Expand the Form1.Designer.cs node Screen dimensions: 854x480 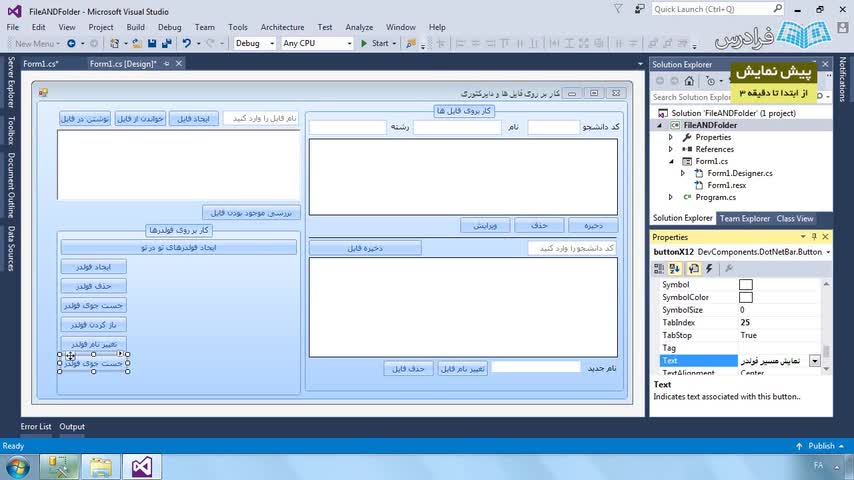(683, 173)
